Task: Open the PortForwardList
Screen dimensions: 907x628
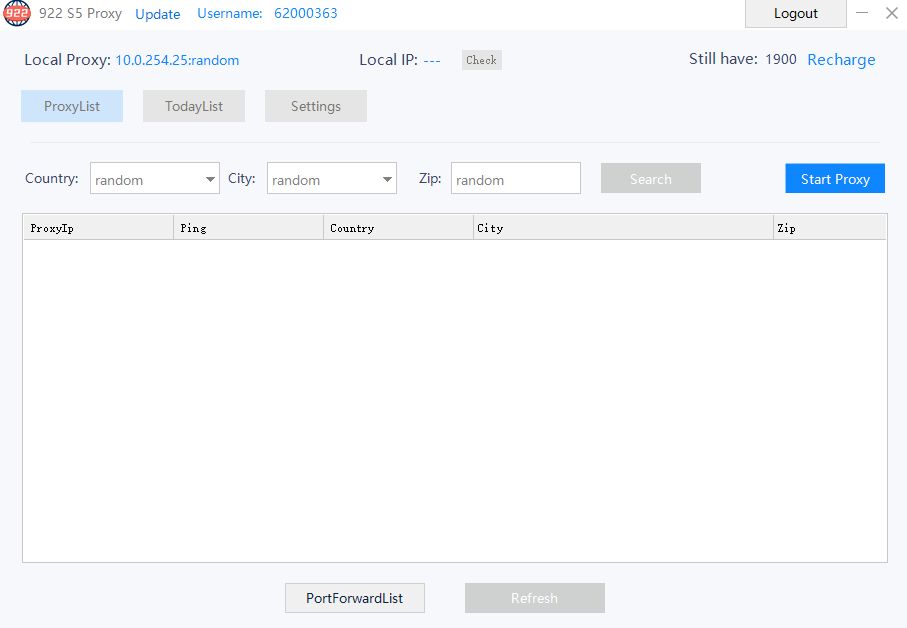Action: [x=355, y=598]
